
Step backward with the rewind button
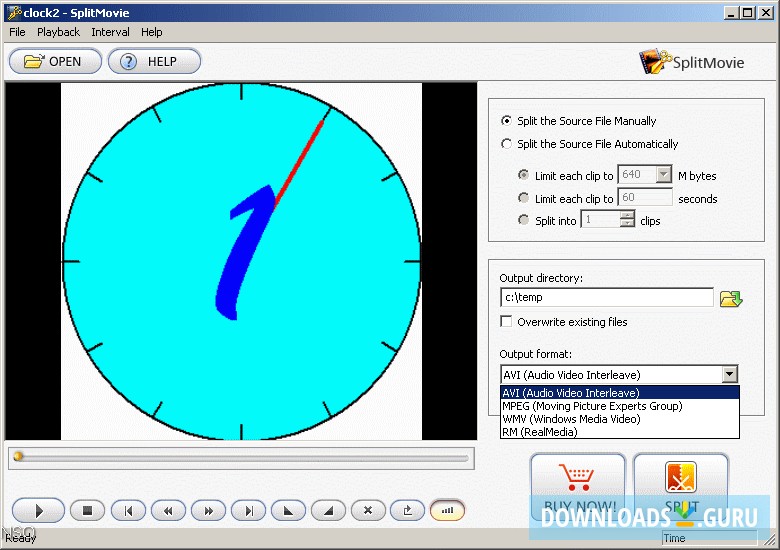168,510
